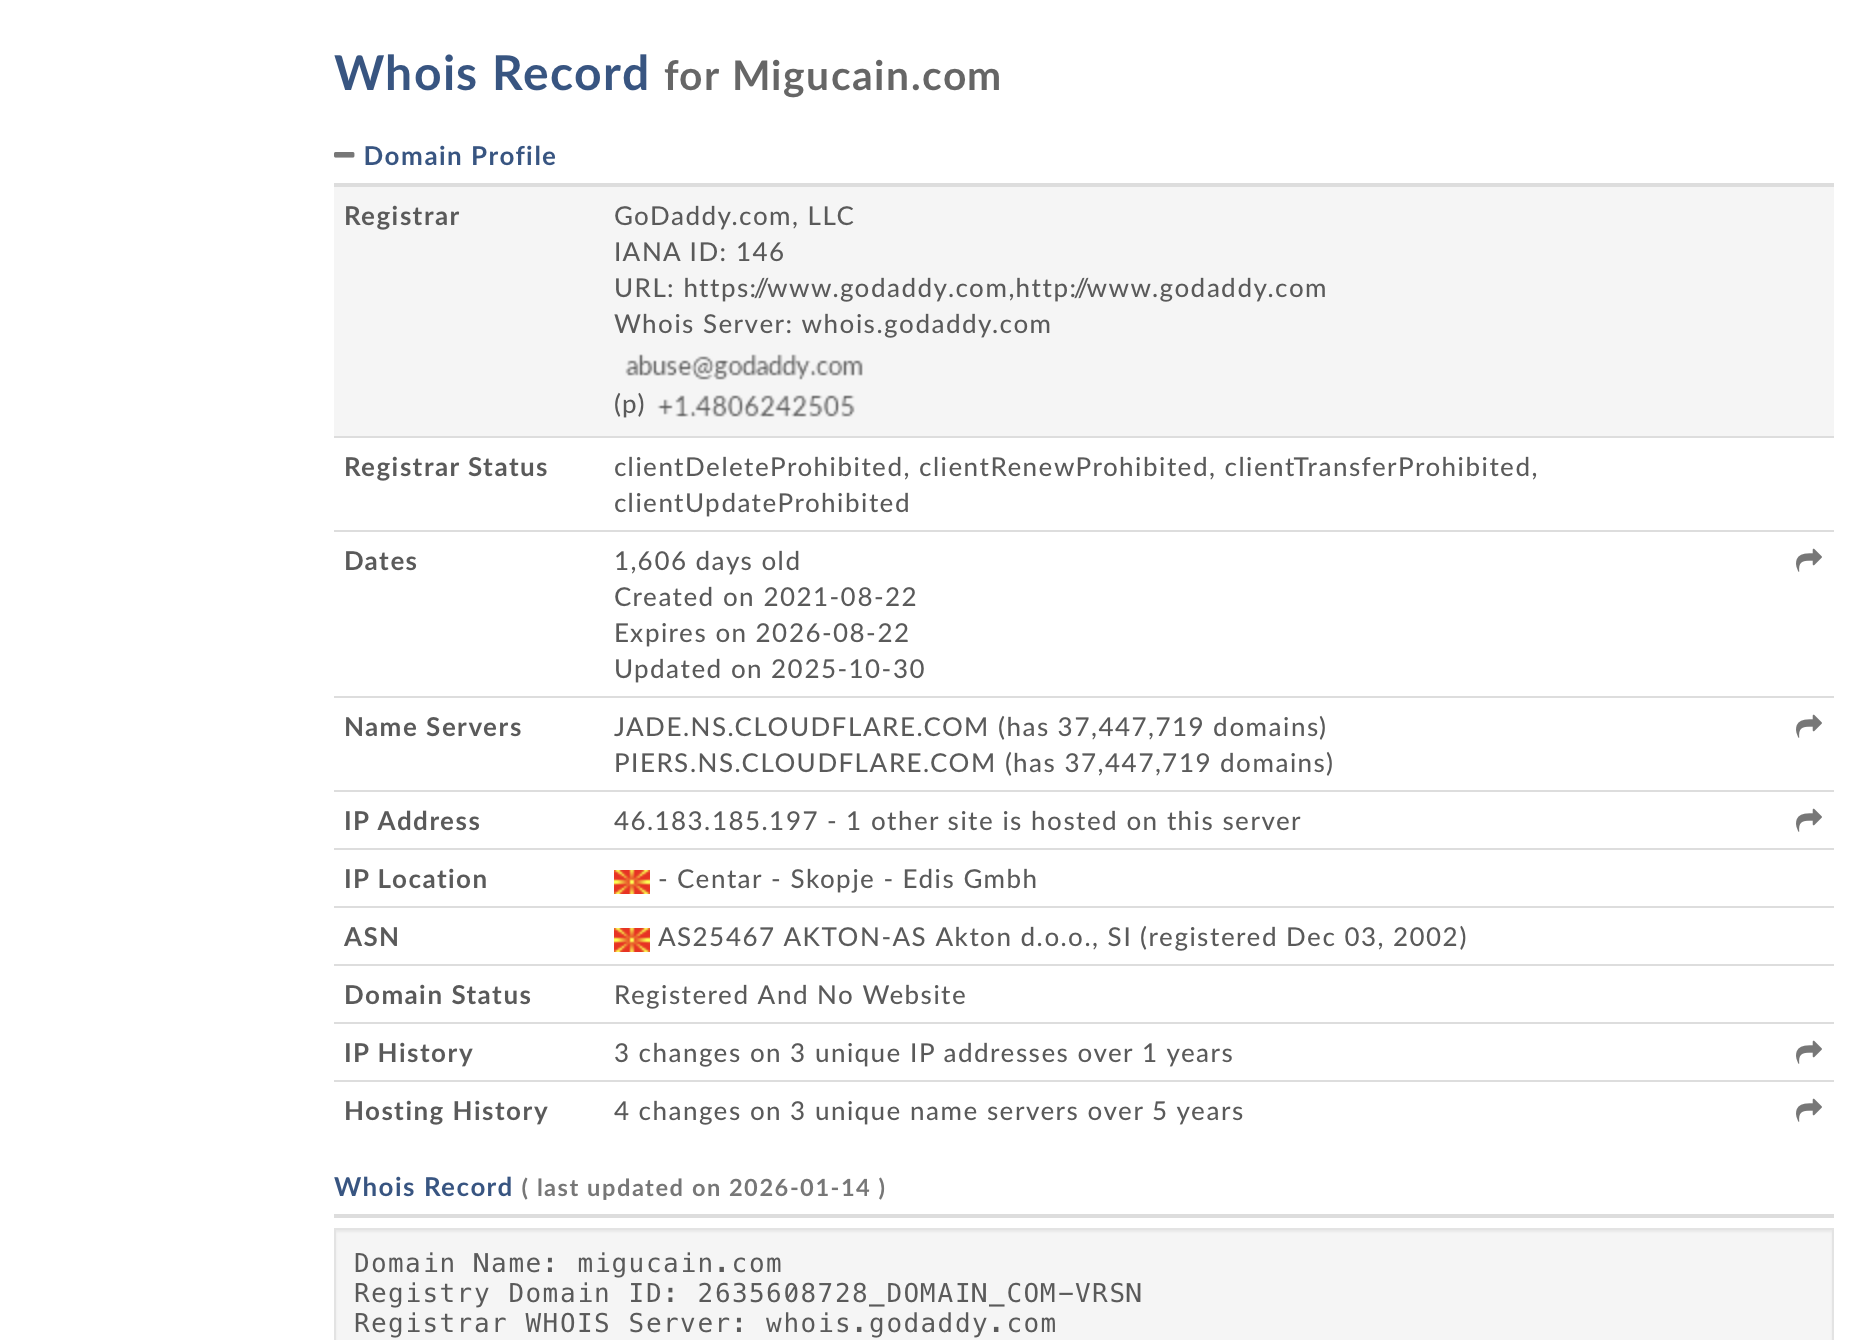
Task: Click the registrar phone number +1.4806242505
Action: [755, 406]
